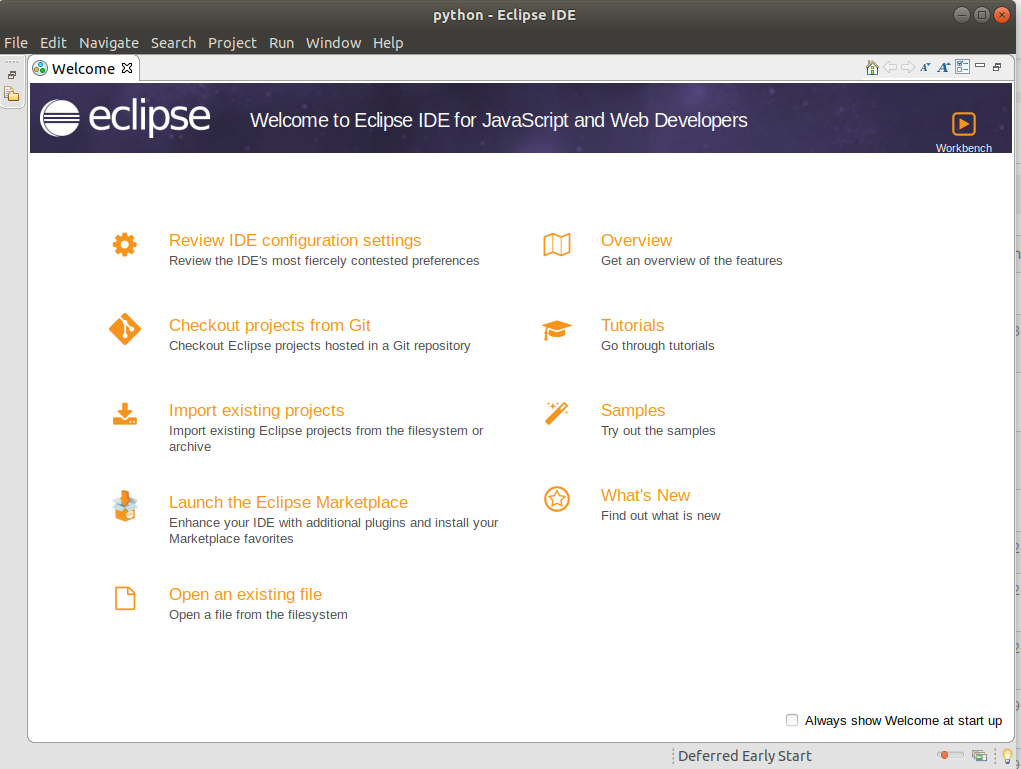Click the Tutorials graduation cap icon
The width and height of the screenshot is (1021, 769).
click(557, 329)
